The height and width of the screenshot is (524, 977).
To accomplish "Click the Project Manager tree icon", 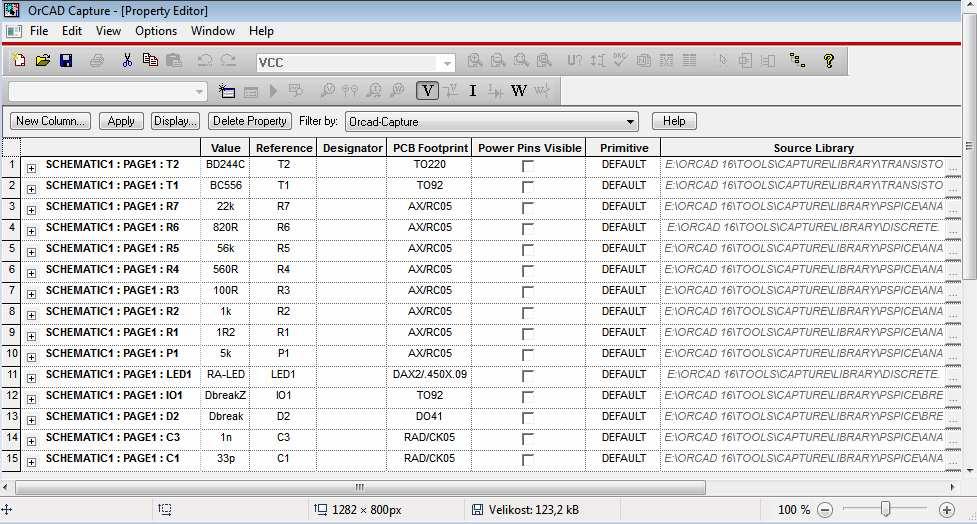I will (x=797, y=60).
